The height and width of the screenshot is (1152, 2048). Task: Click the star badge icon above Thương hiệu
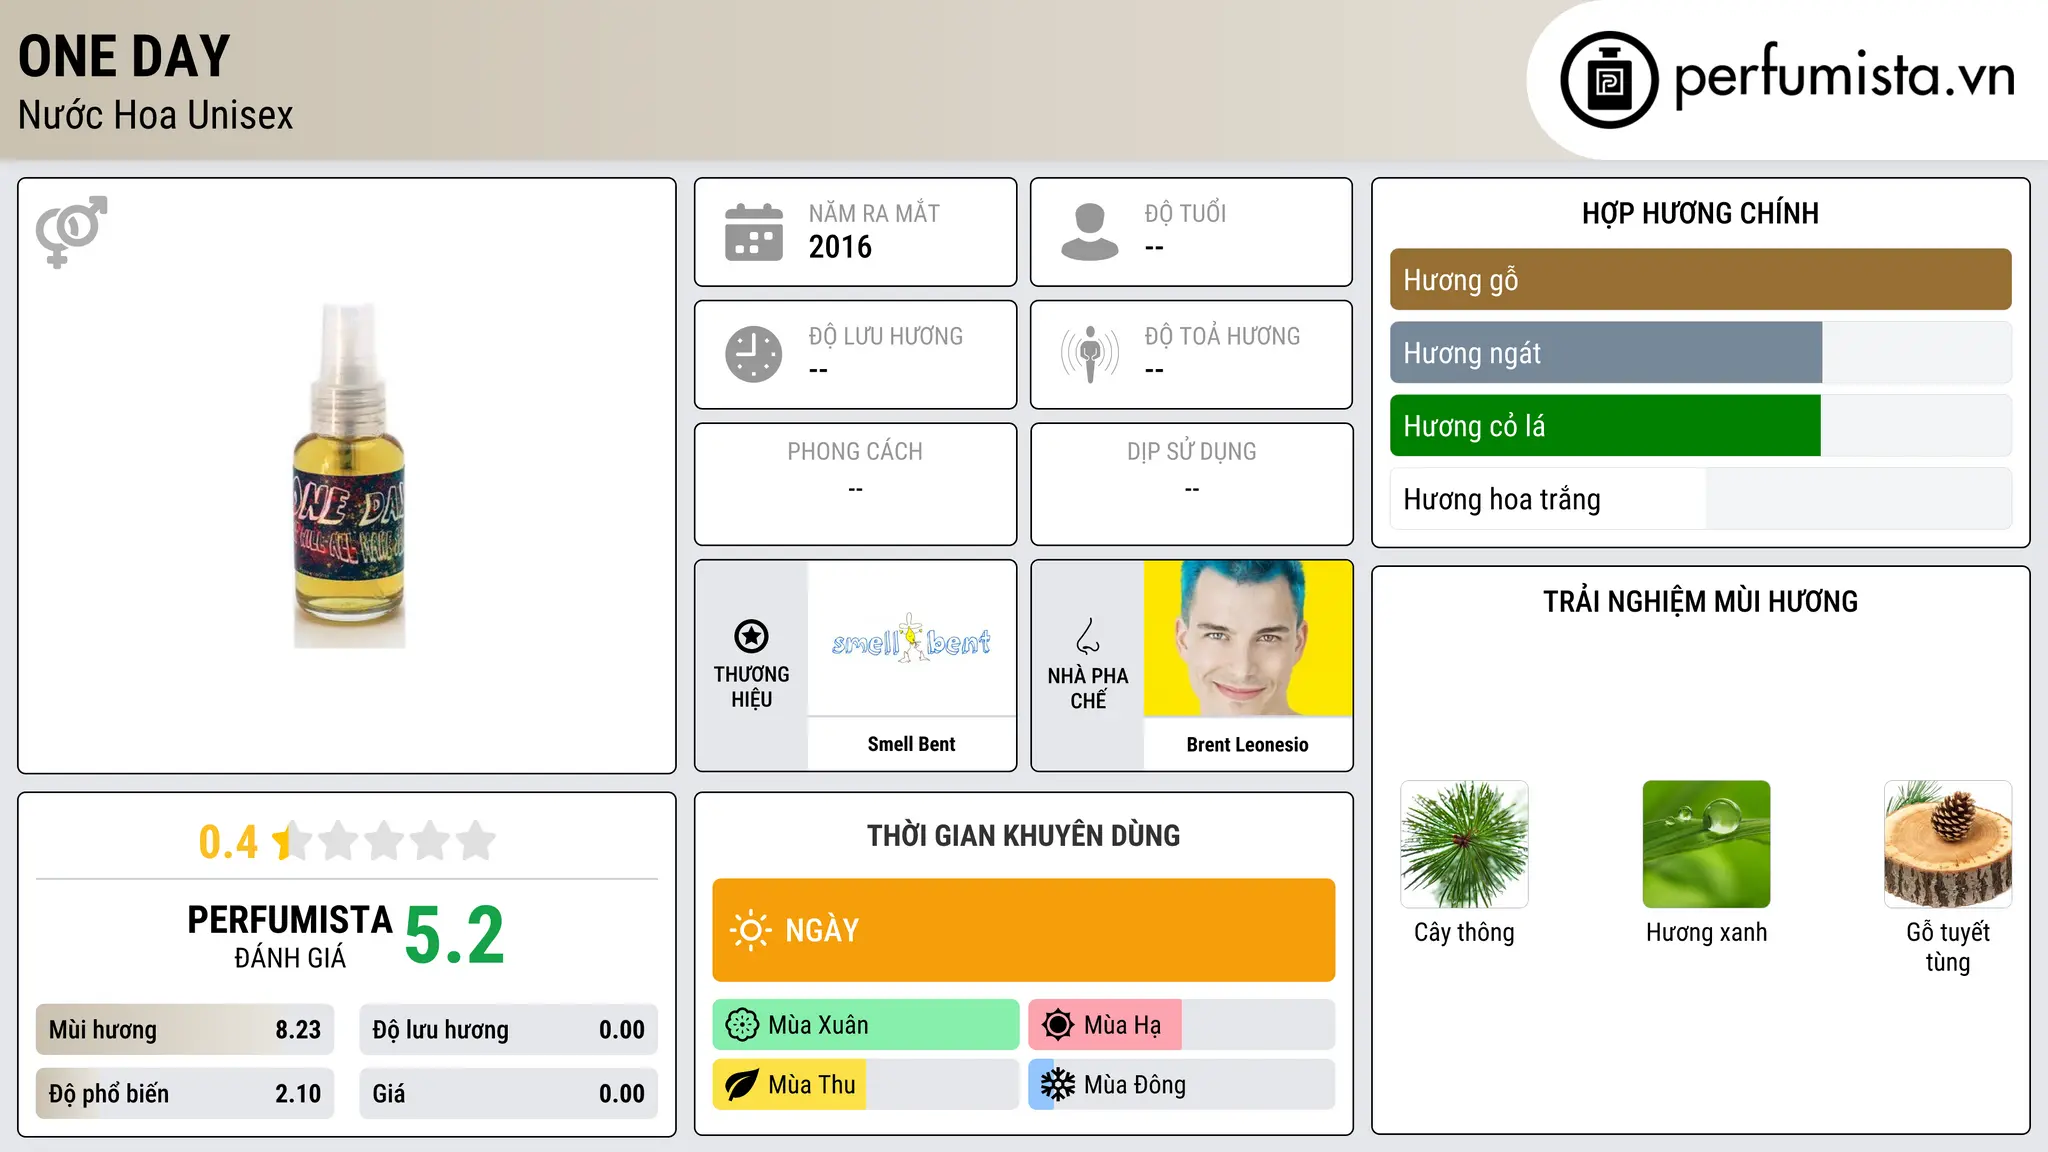751,636
